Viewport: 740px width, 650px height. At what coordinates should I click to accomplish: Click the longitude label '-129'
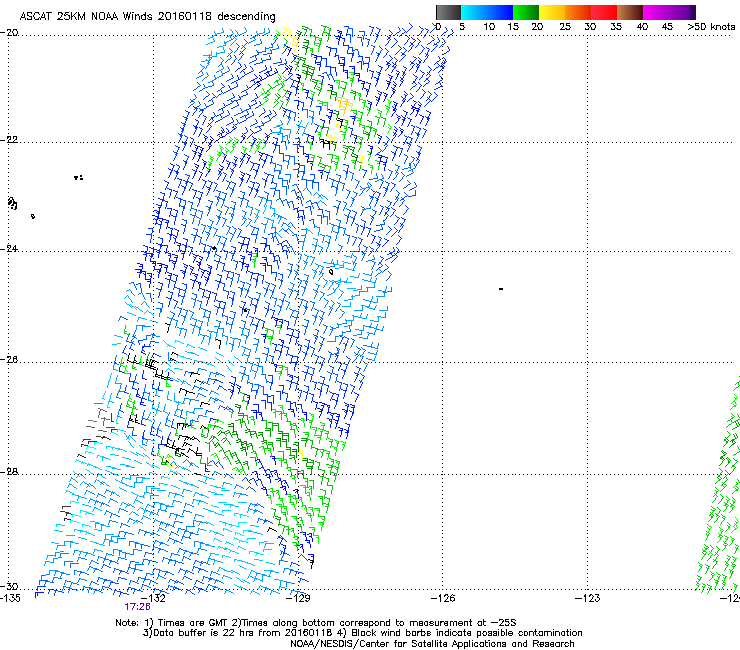pos(298,598)
